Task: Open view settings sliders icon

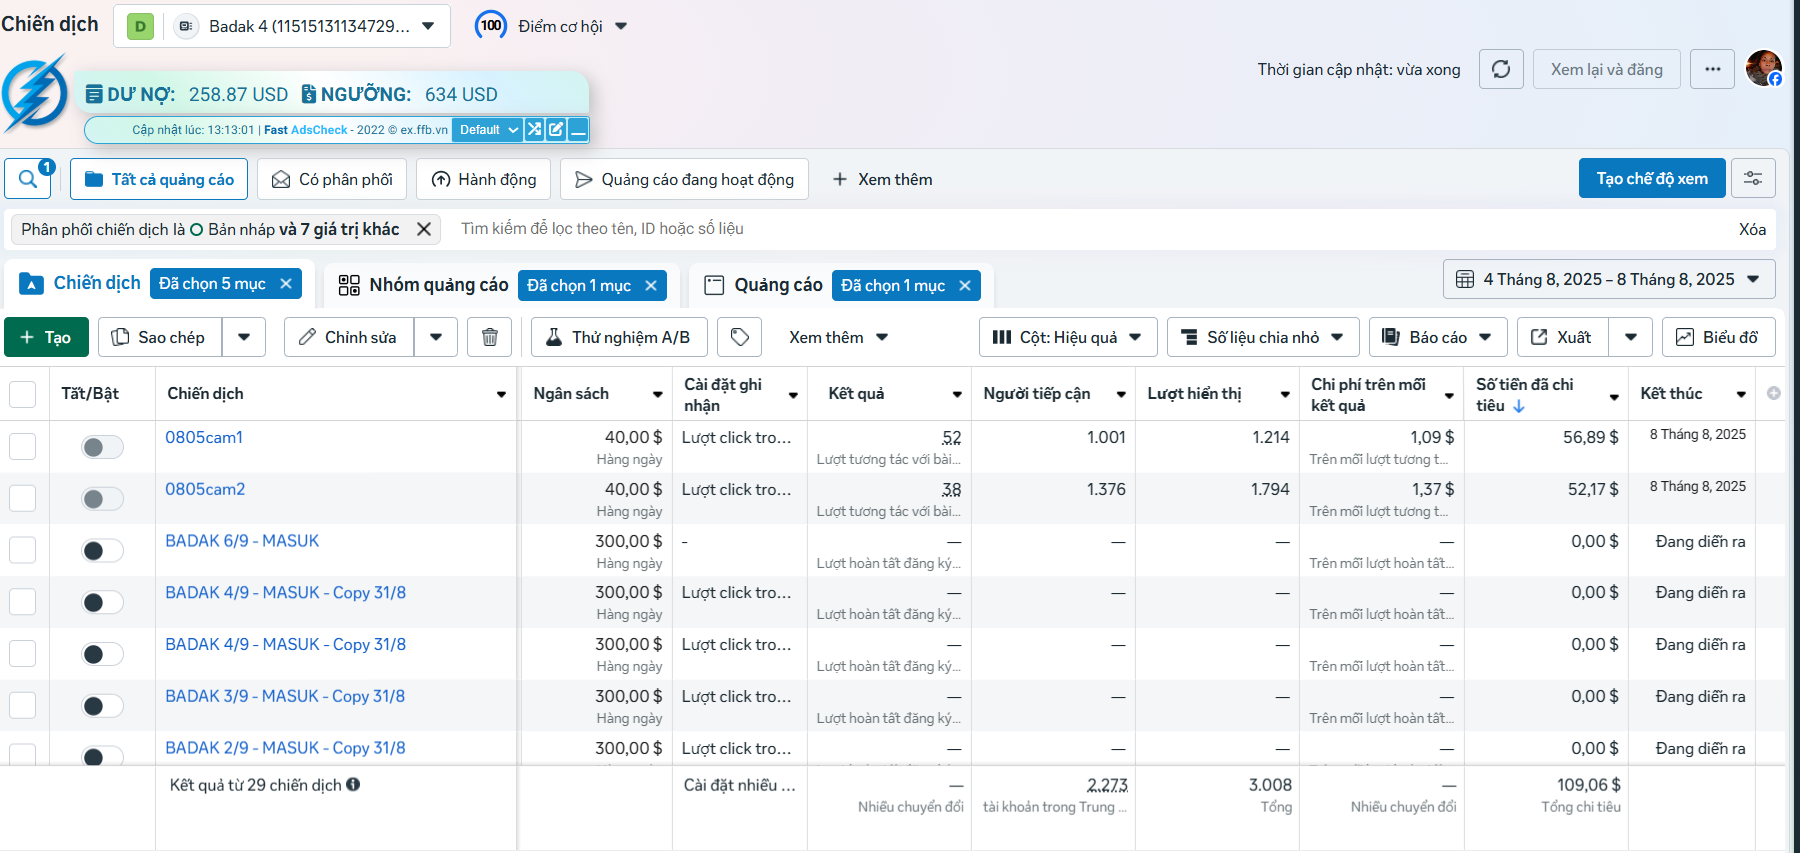Action: tap(1753, 178)
